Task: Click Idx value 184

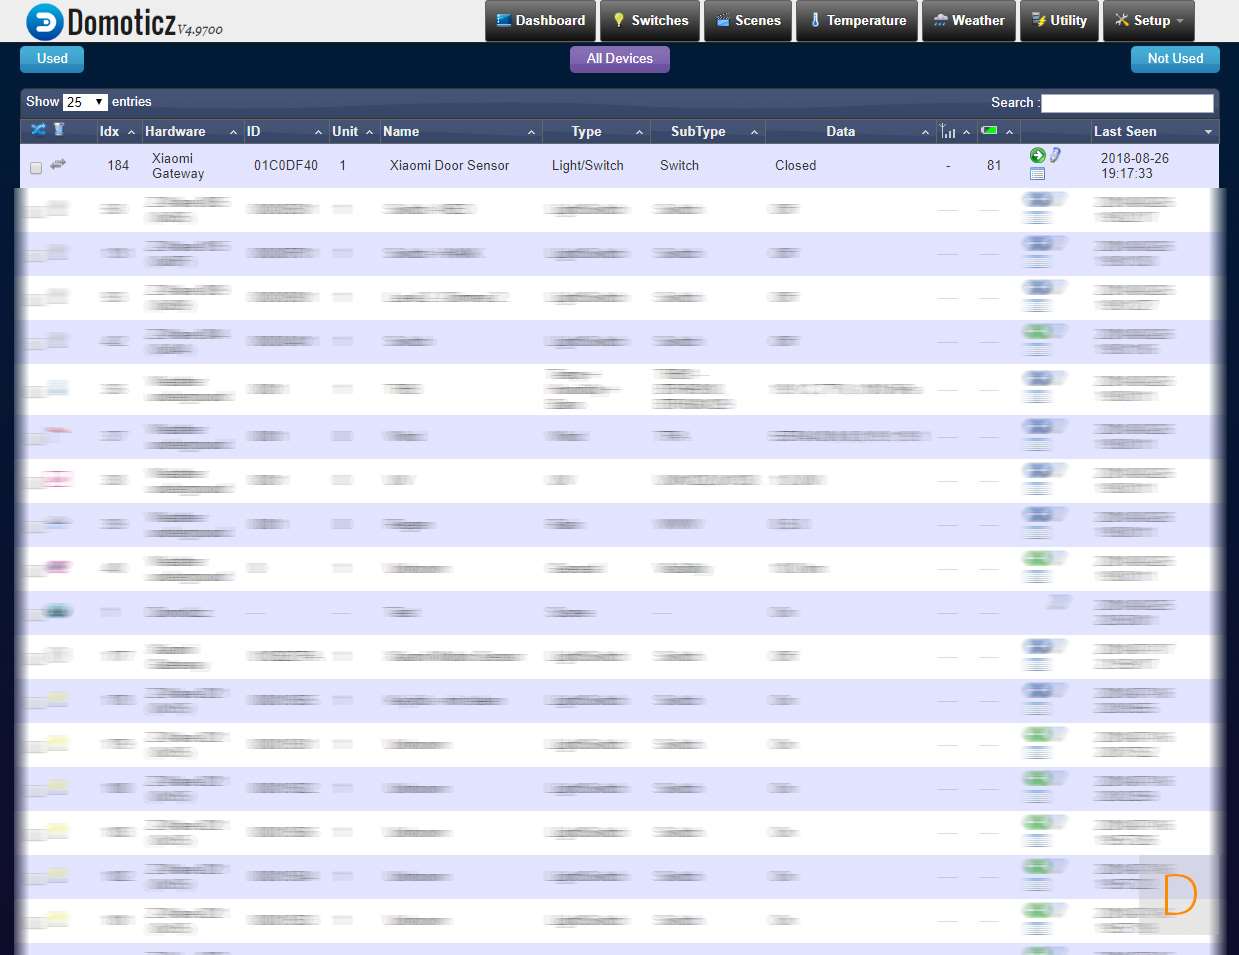Action: point(118,166)
